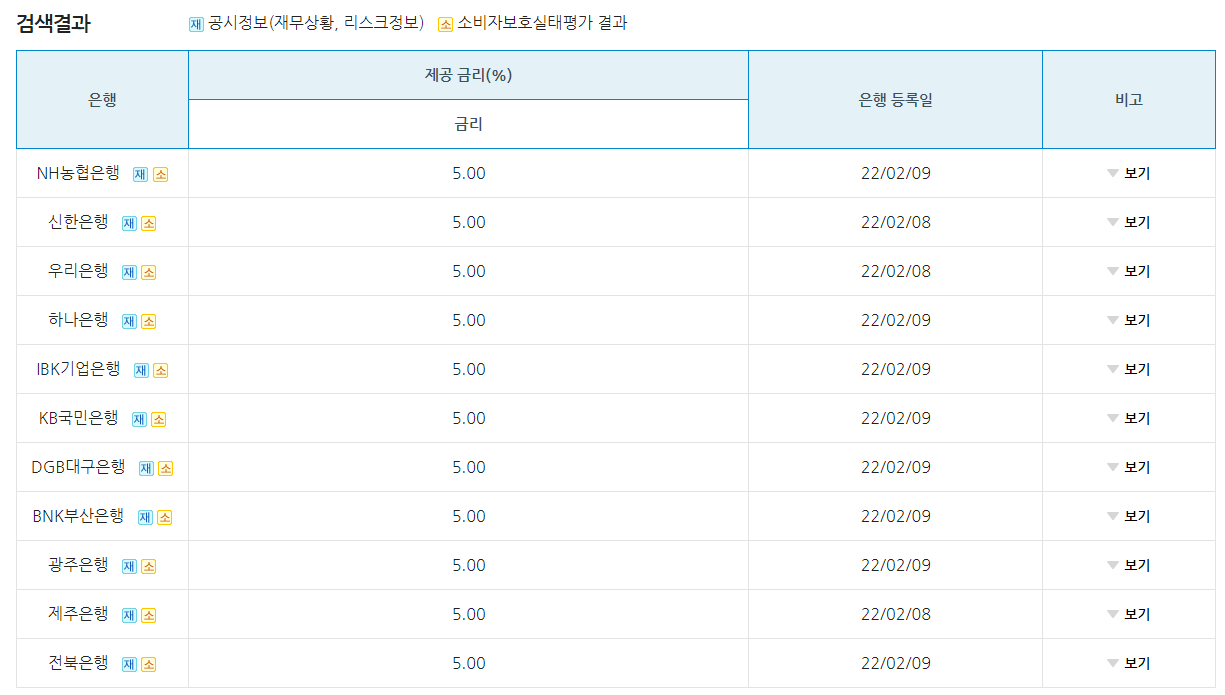Image resolution: width=1225 pixels, height=695 pixels.
Task: Open 하나은행 소 consumer protection icon
Action: pos(148,321)
